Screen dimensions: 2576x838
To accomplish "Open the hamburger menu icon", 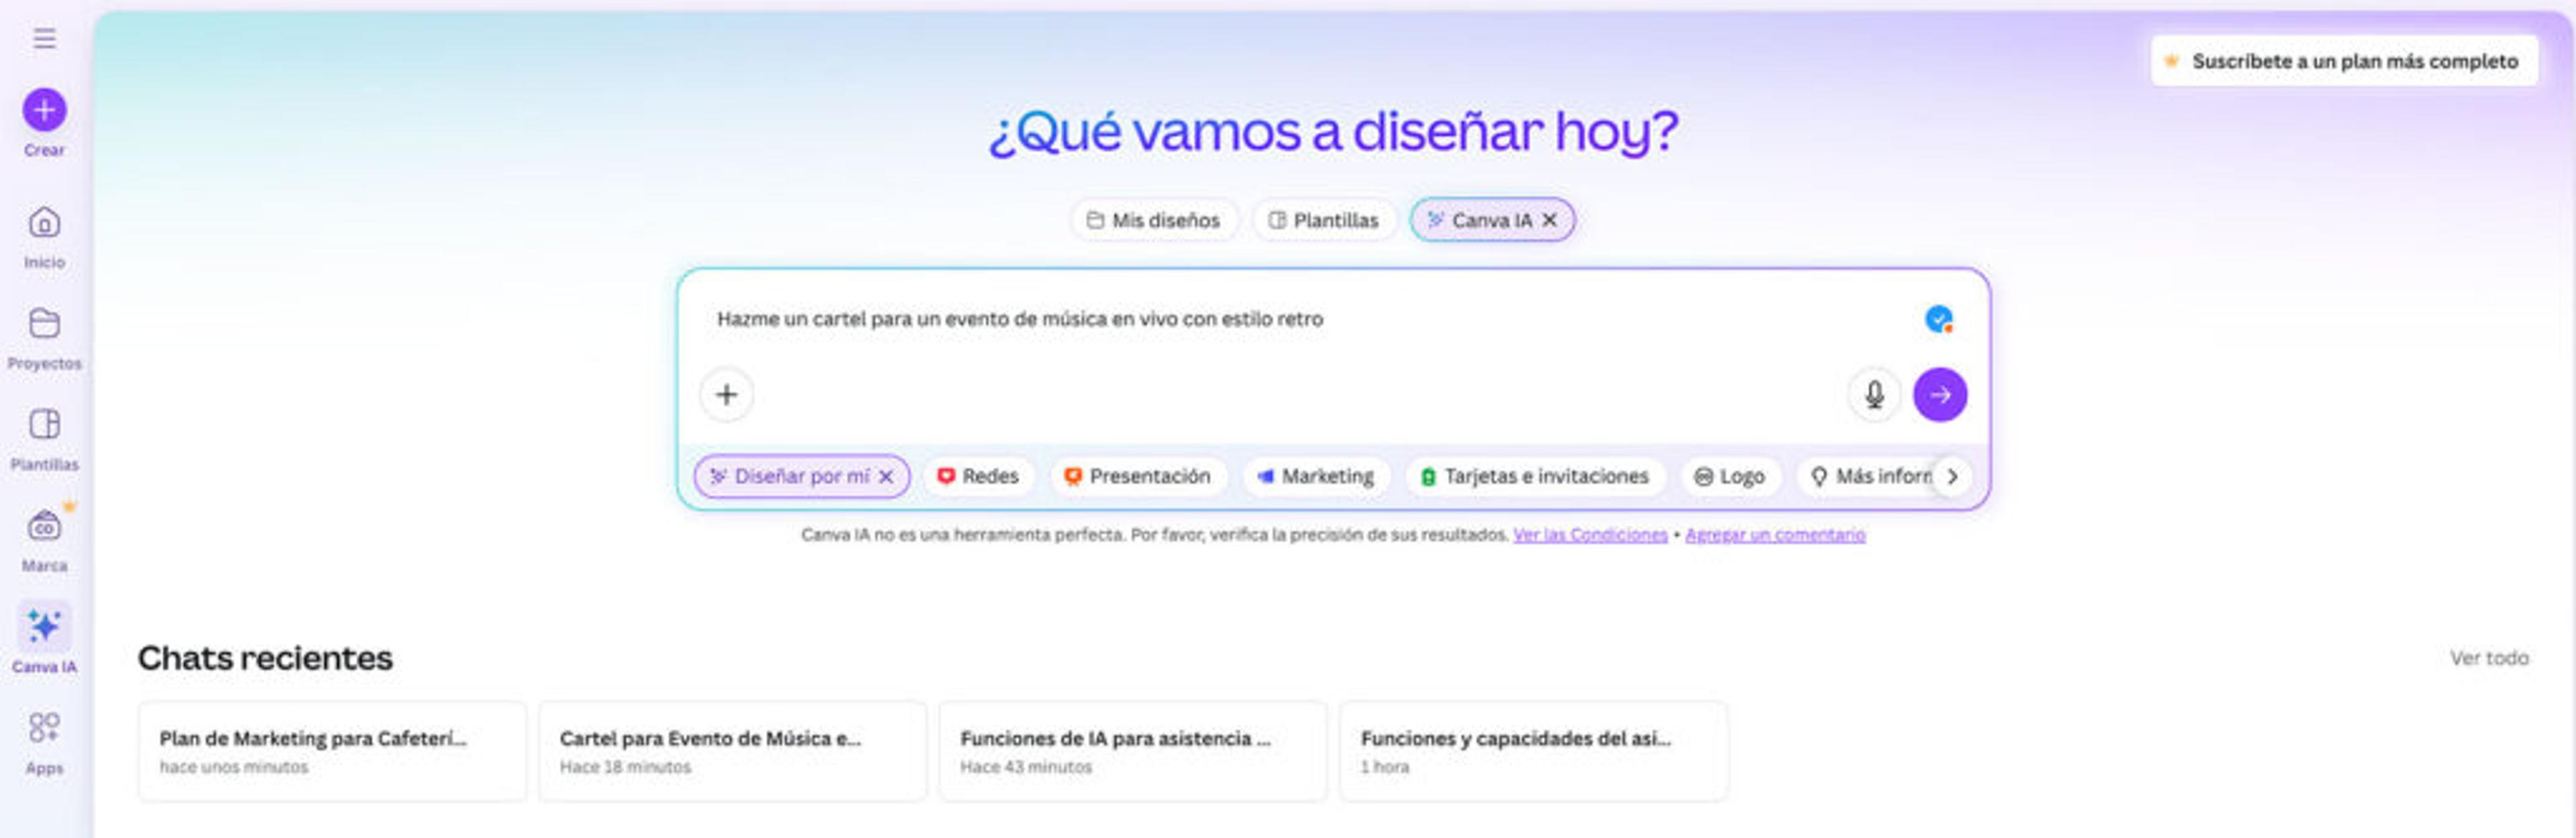I will click(44, 38).
